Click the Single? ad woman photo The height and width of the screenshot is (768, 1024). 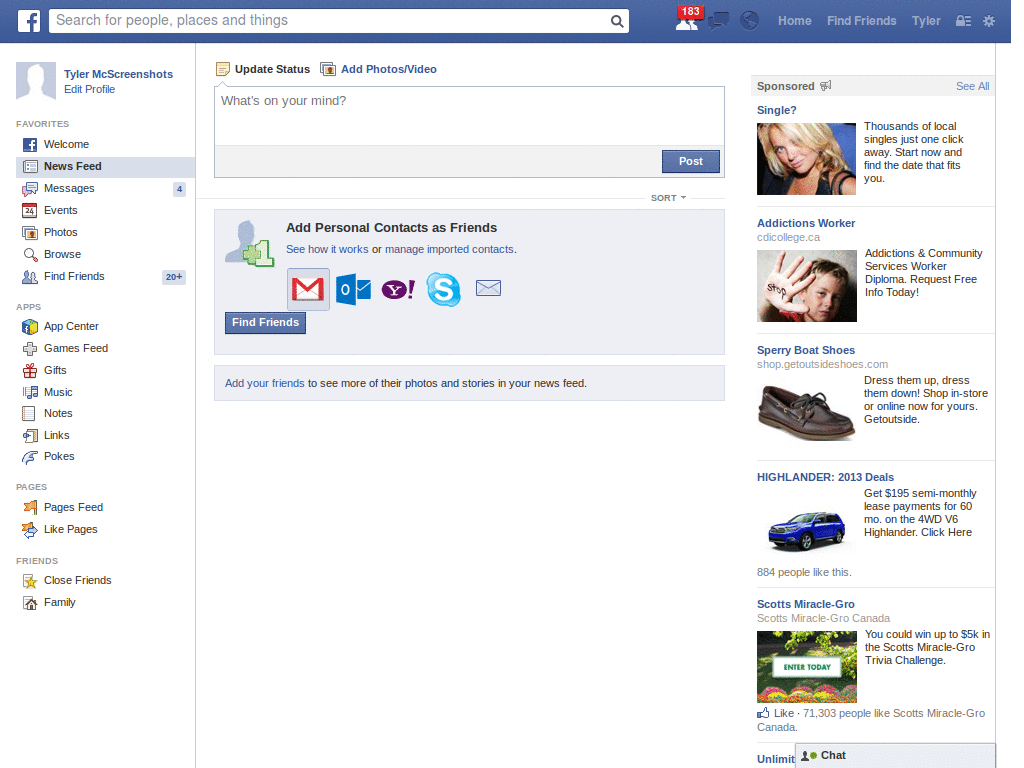(x=807, y=159)
